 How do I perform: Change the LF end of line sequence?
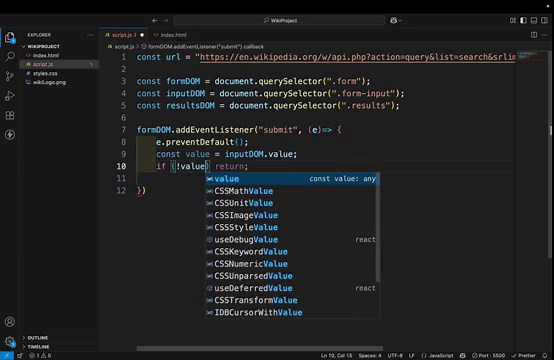(x=412, y=355)
